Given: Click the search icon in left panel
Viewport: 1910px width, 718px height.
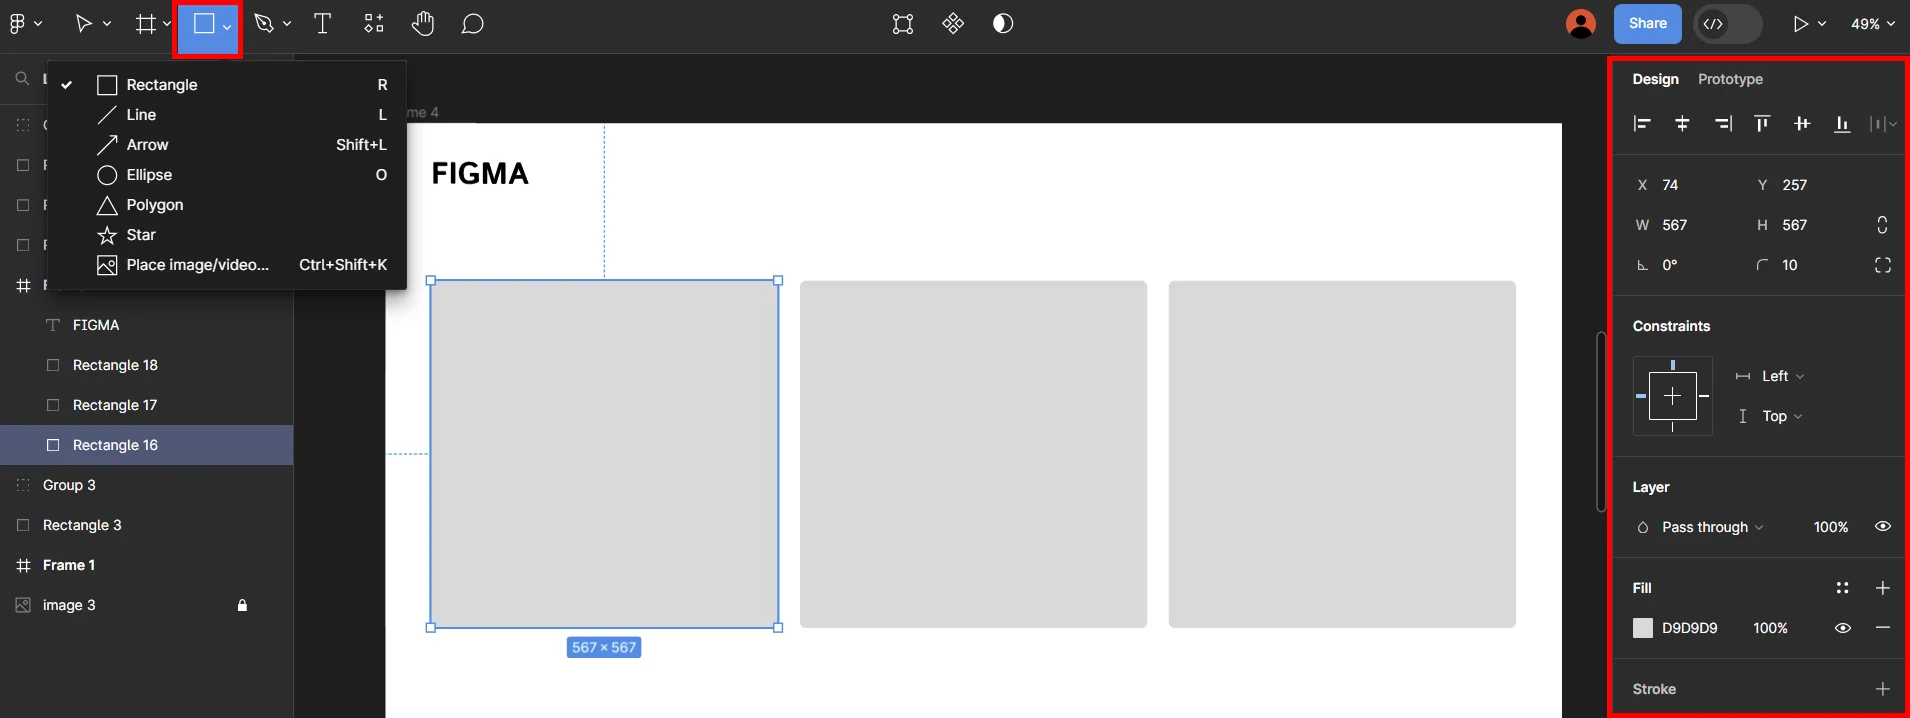Looking at the screenshot, I should [22, 78].
